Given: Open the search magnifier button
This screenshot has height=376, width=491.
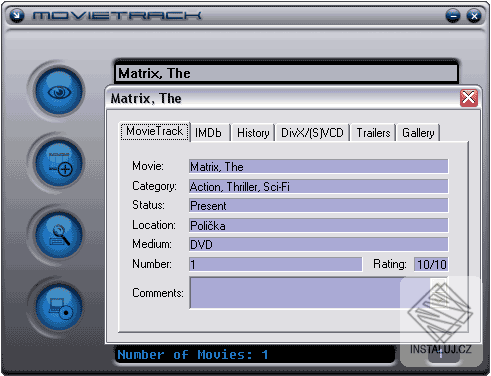Looking at the screenshot, I should 59,235.
